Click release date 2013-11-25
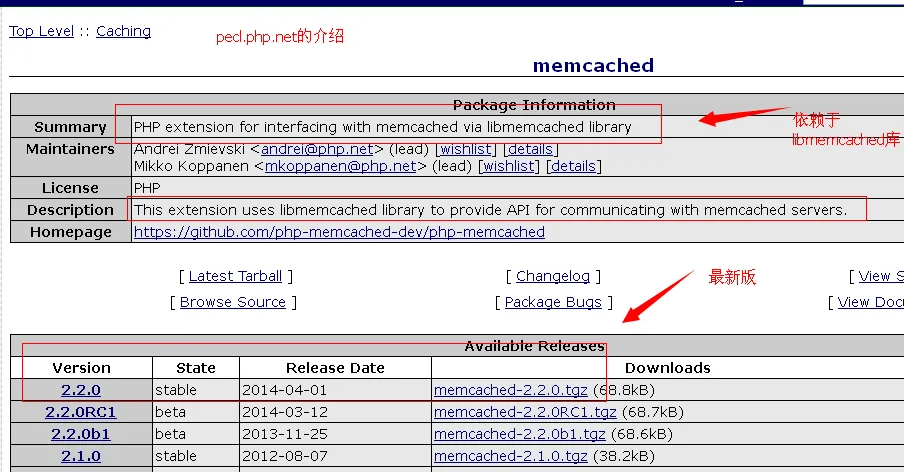Screen dimensions: 904x472 [x=285, y=434]
